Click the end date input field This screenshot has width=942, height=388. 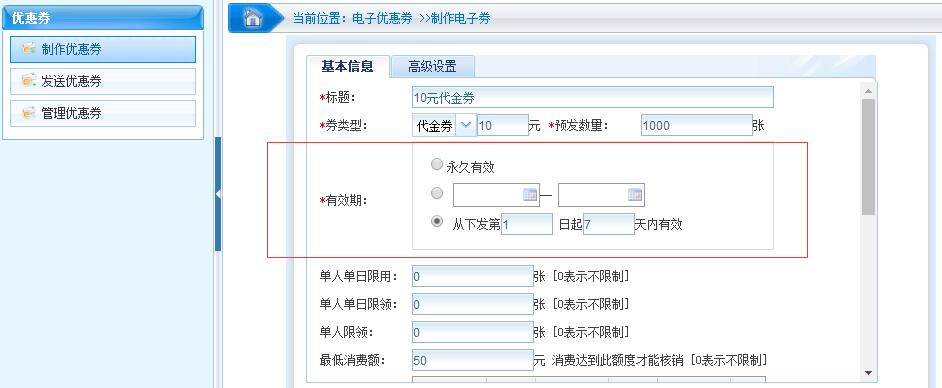pyautogui.click(x=601, y=195)
